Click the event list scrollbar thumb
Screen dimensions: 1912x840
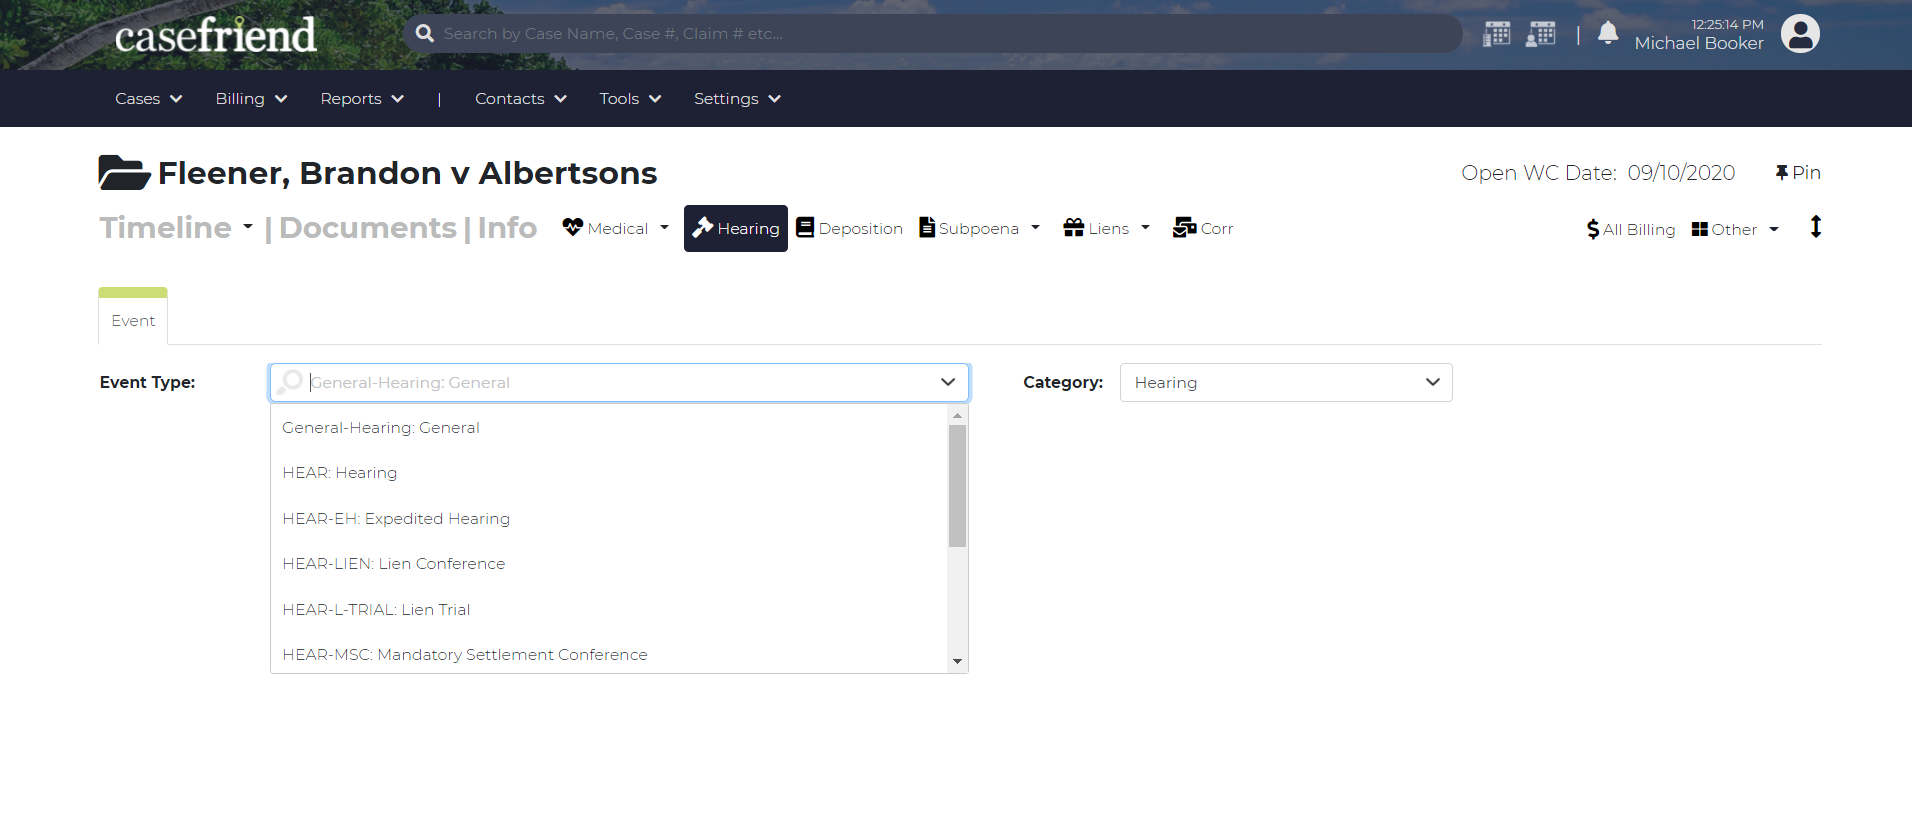pyautogui.click(x=957, y=486)
